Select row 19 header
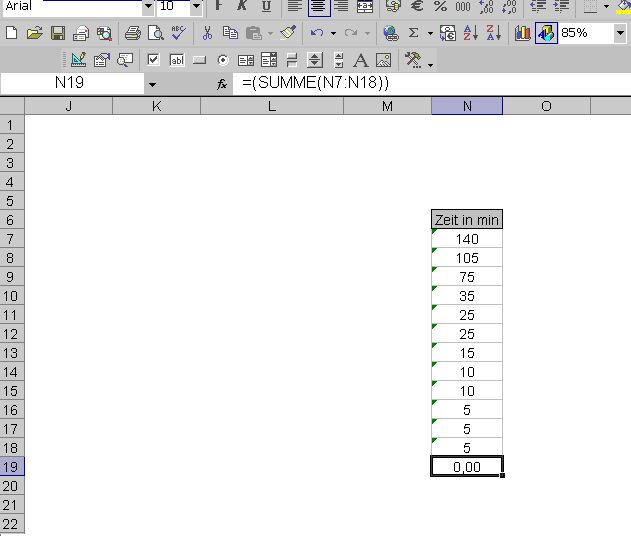Viewport: 631px width, 536px height. 12,467
